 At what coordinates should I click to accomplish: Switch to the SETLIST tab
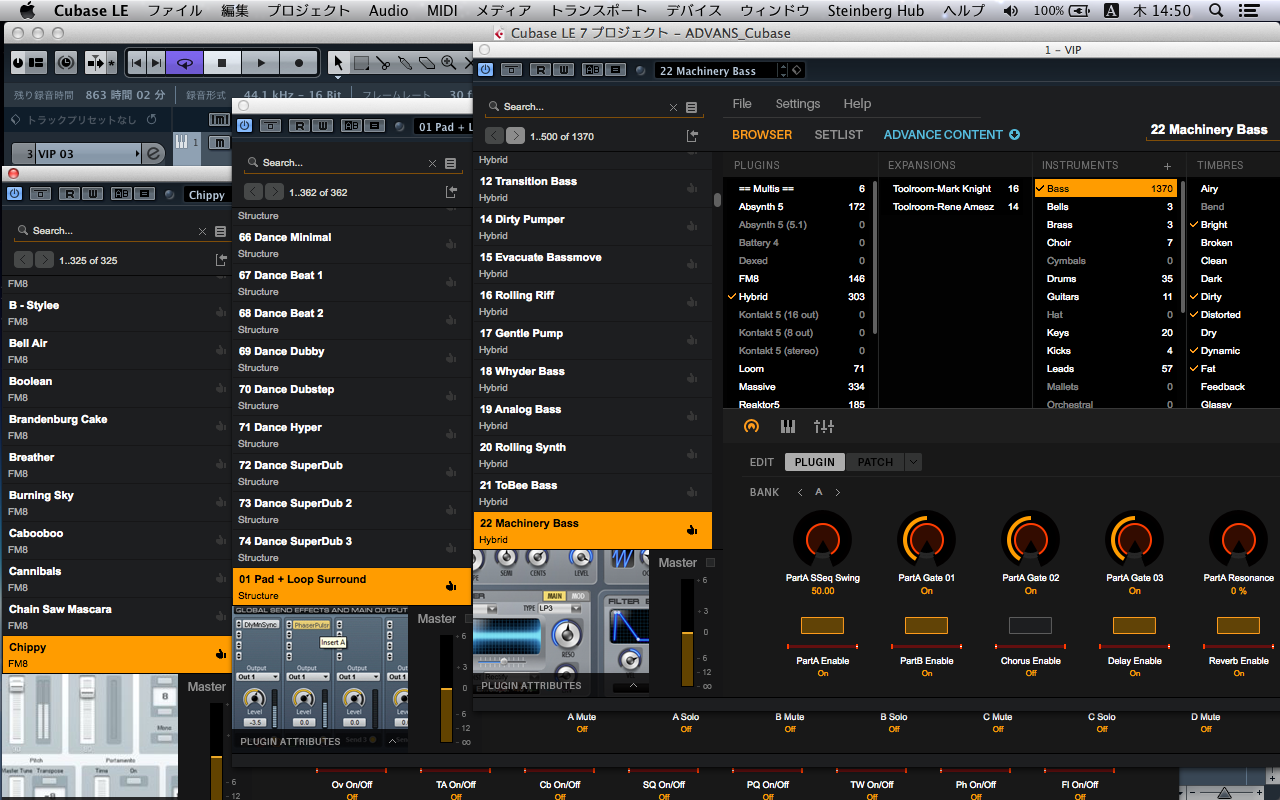pyautogui.click(x=838, y=135)
